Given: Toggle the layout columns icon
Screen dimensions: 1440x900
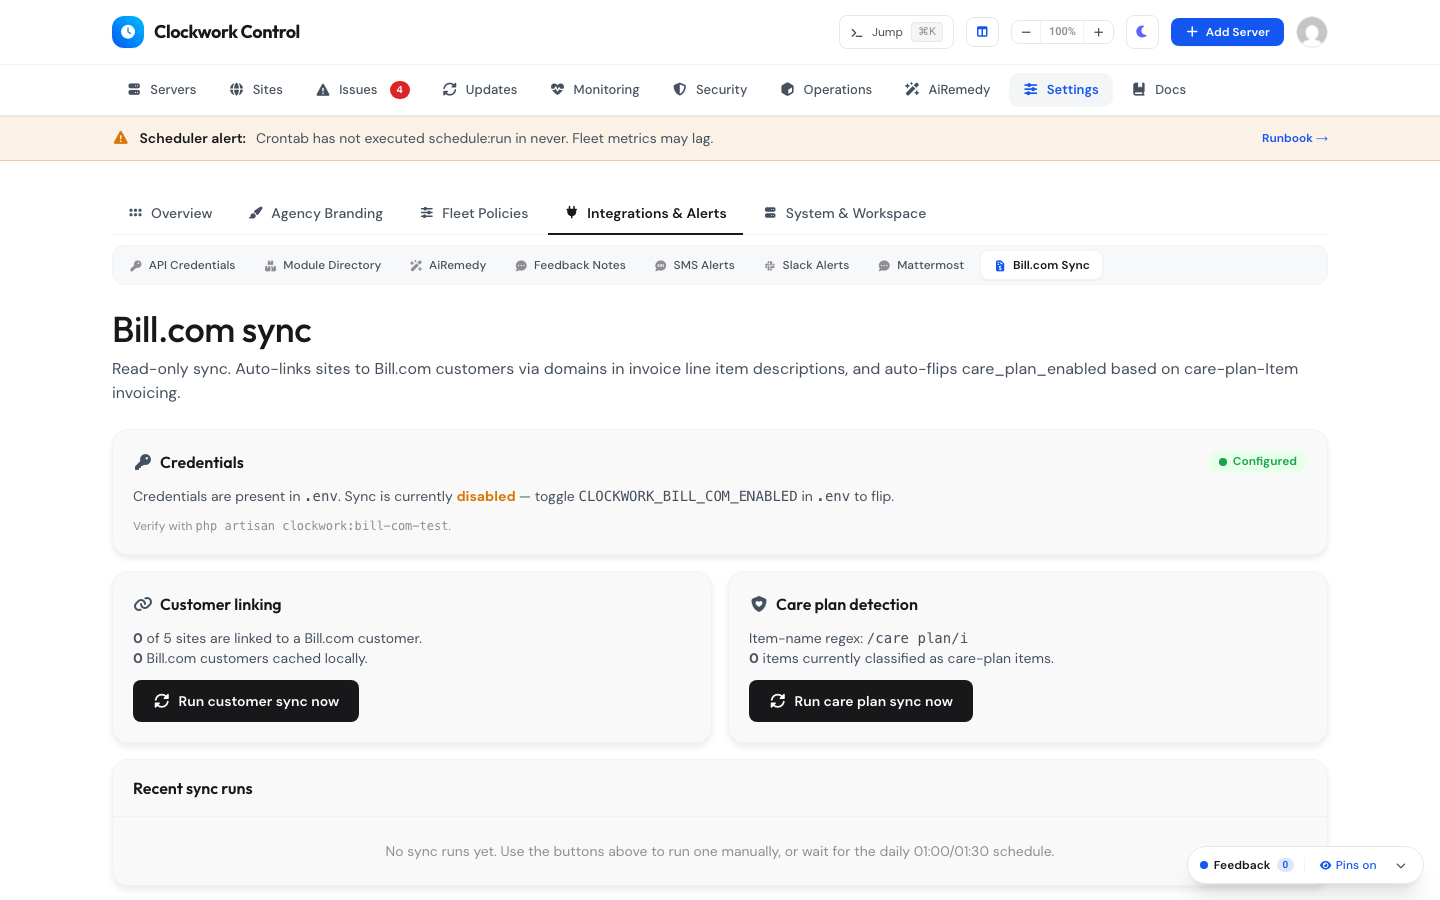Looking at the screenshot, I should [x=982, y=32].
